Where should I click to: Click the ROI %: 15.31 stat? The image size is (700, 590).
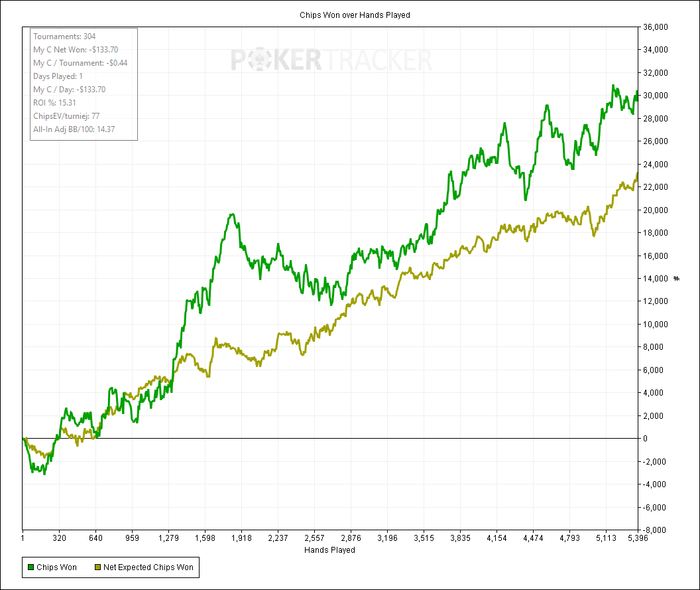pyautogui.click(x=54, y=103)
